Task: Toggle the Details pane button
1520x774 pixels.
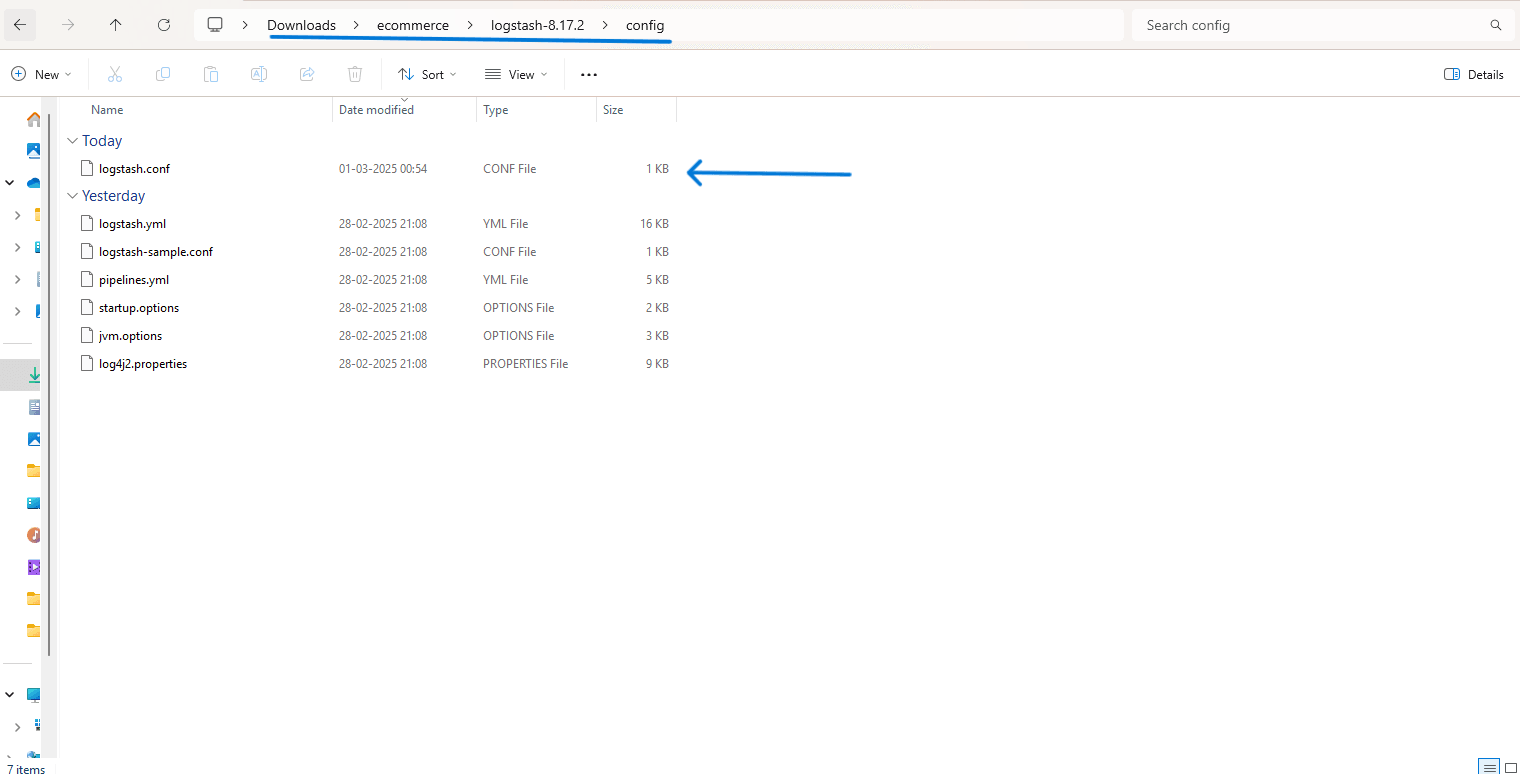Action: coord(1474,74)
